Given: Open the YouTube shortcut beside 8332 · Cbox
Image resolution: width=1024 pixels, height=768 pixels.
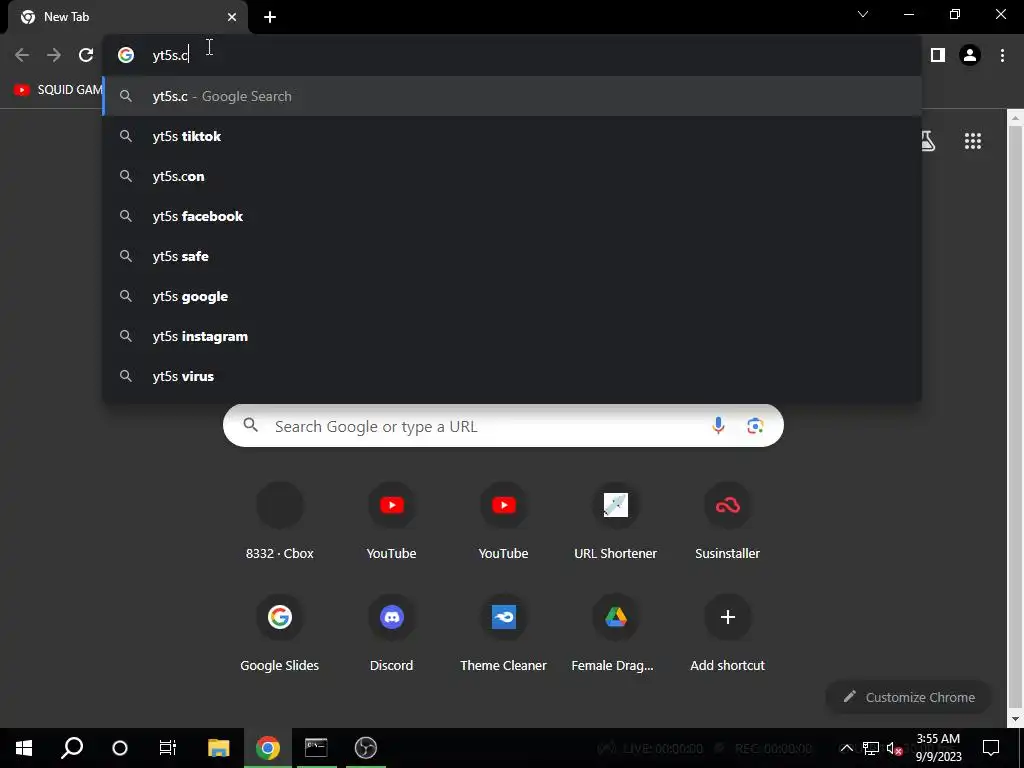Looking at the screenshot, I should point(391,522).
